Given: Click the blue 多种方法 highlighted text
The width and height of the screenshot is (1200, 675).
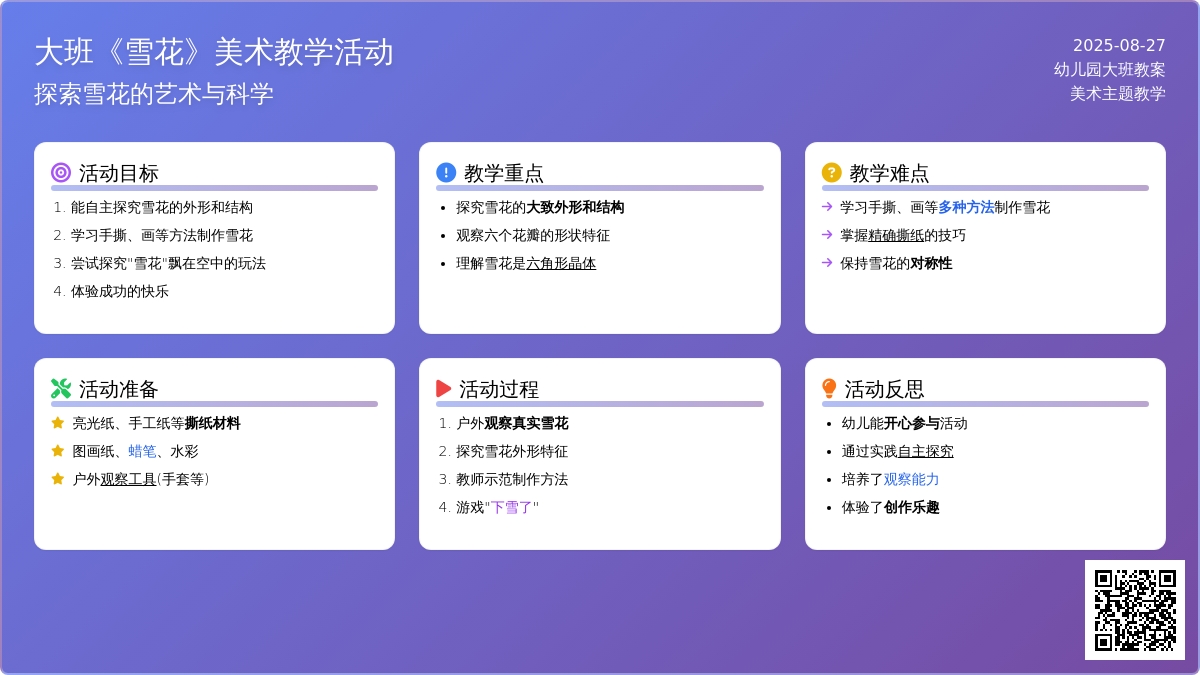Looking at the screenshot, I should tap(966, 207).
